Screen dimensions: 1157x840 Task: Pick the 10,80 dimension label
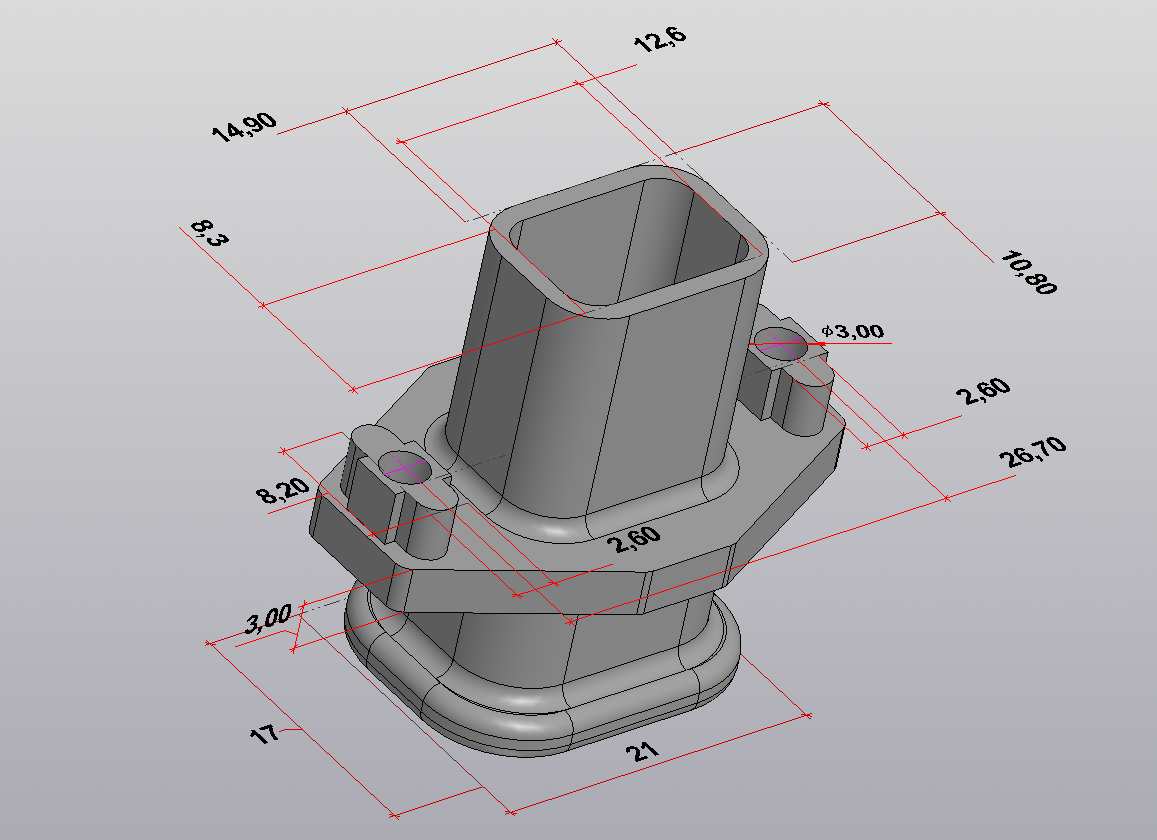tap(1029, 272)
